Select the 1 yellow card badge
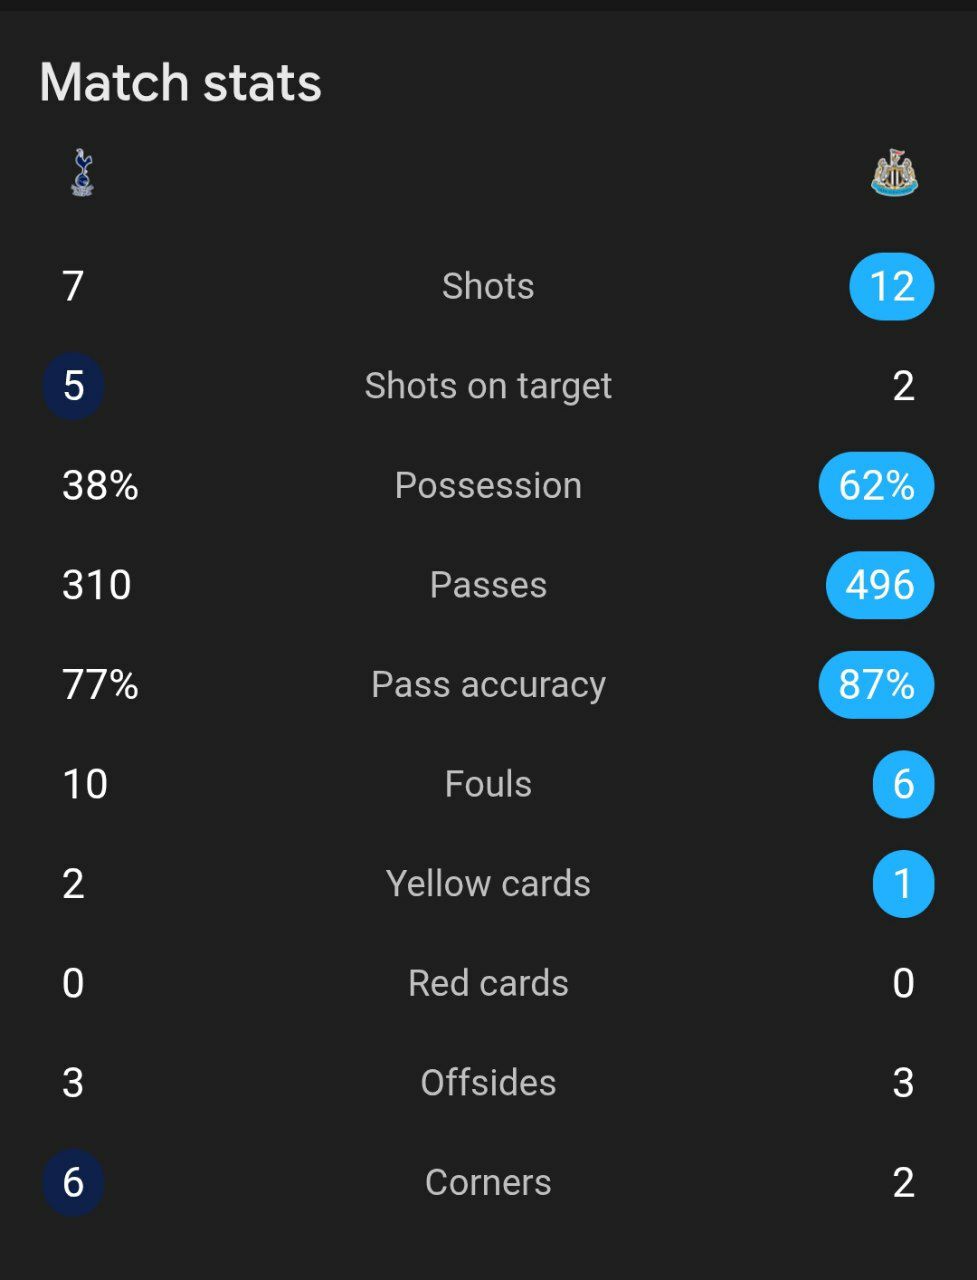This screenshot has width=977, height=1280. point(903,884)
